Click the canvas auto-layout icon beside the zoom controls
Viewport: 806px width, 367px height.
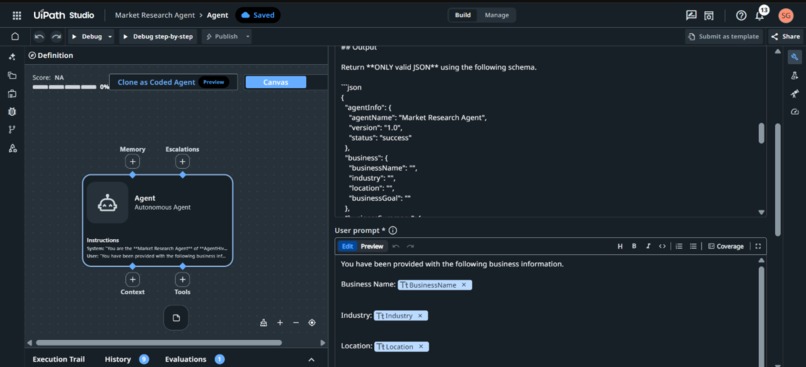tap(264, 323)
